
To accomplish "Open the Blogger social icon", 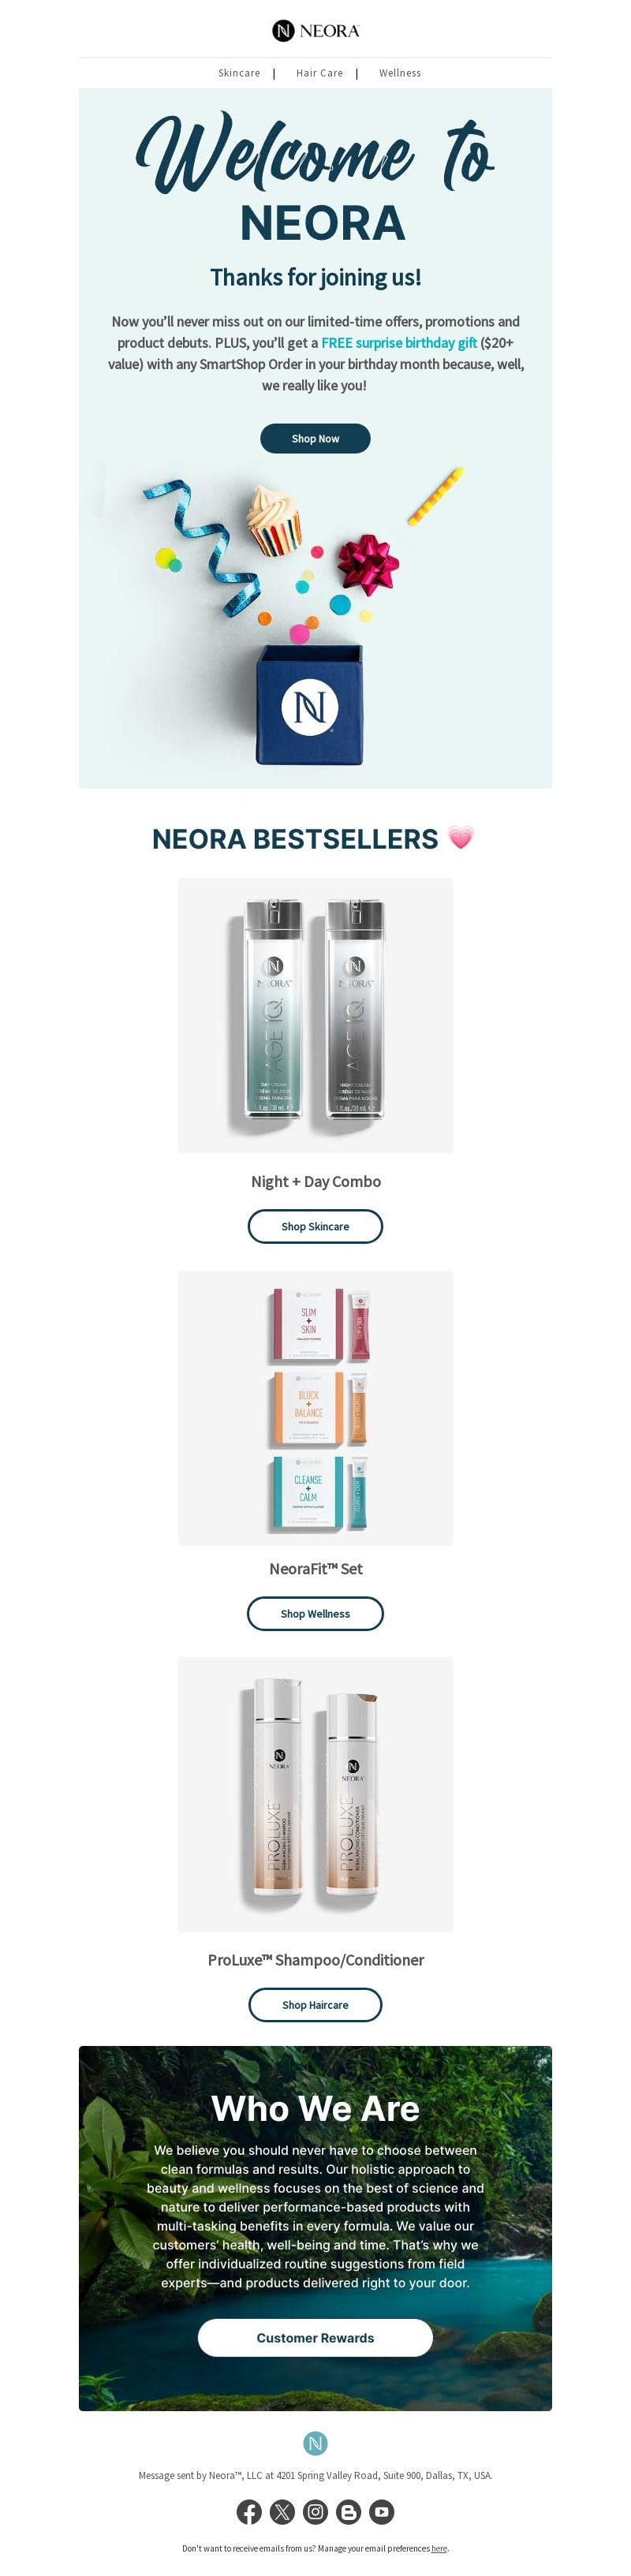I will 348,2511.
